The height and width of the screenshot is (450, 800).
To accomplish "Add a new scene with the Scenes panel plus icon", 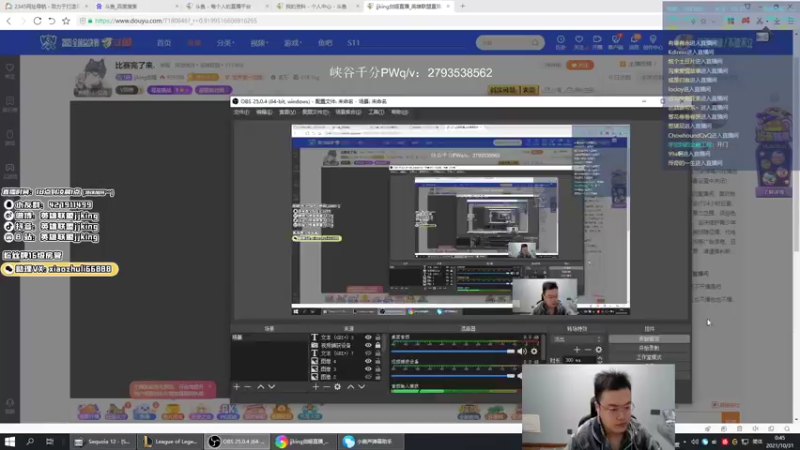I will click(x=236, y=387).
